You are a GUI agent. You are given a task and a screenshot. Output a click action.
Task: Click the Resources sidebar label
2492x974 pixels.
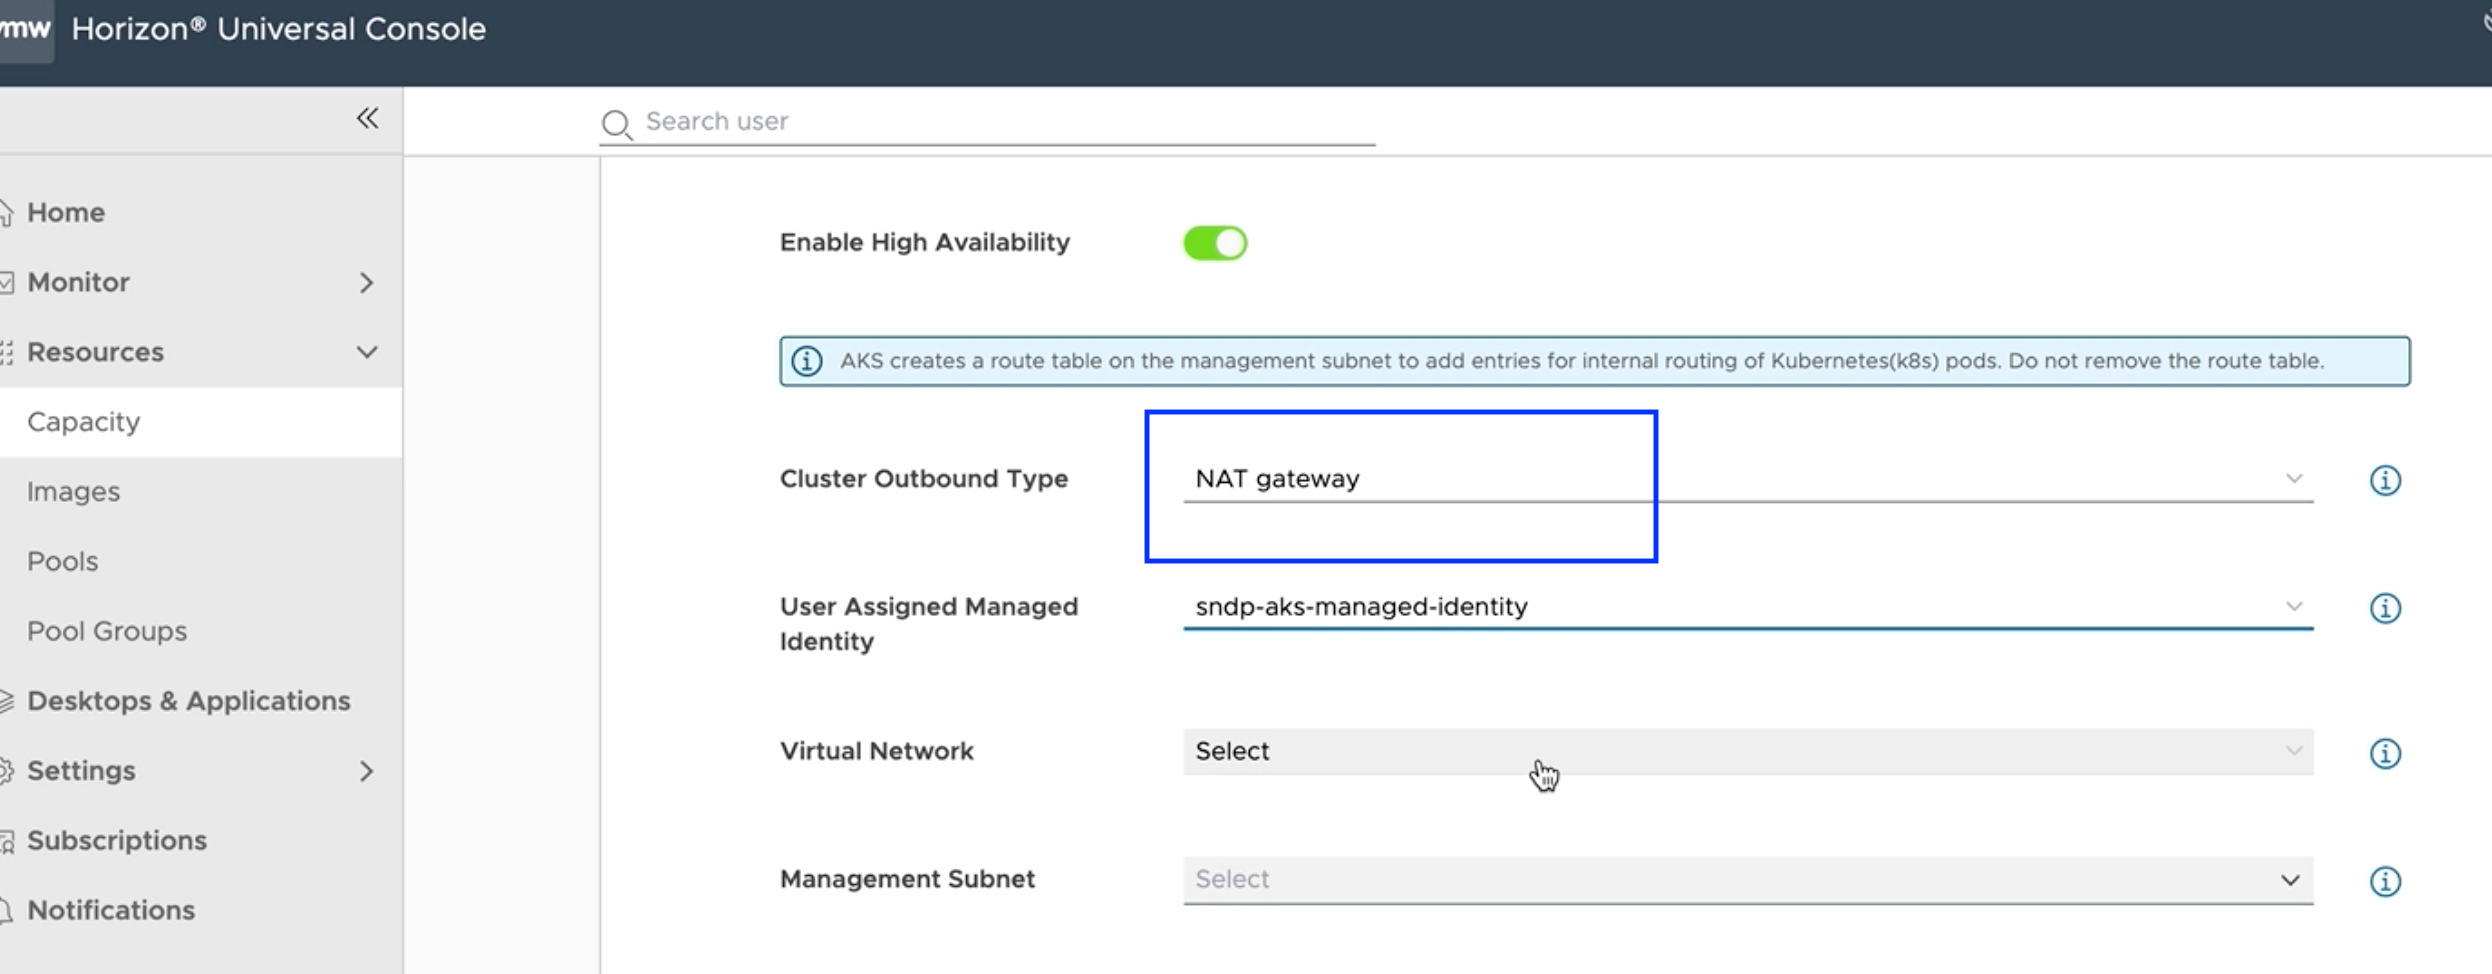pyautogui.click(x=95, y=352)
